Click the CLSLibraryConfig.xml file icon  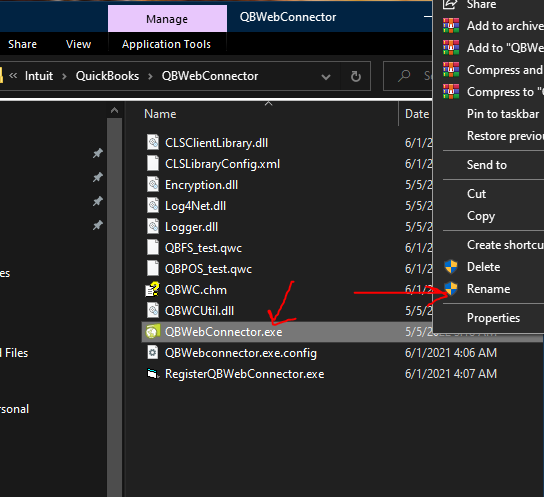153,164
